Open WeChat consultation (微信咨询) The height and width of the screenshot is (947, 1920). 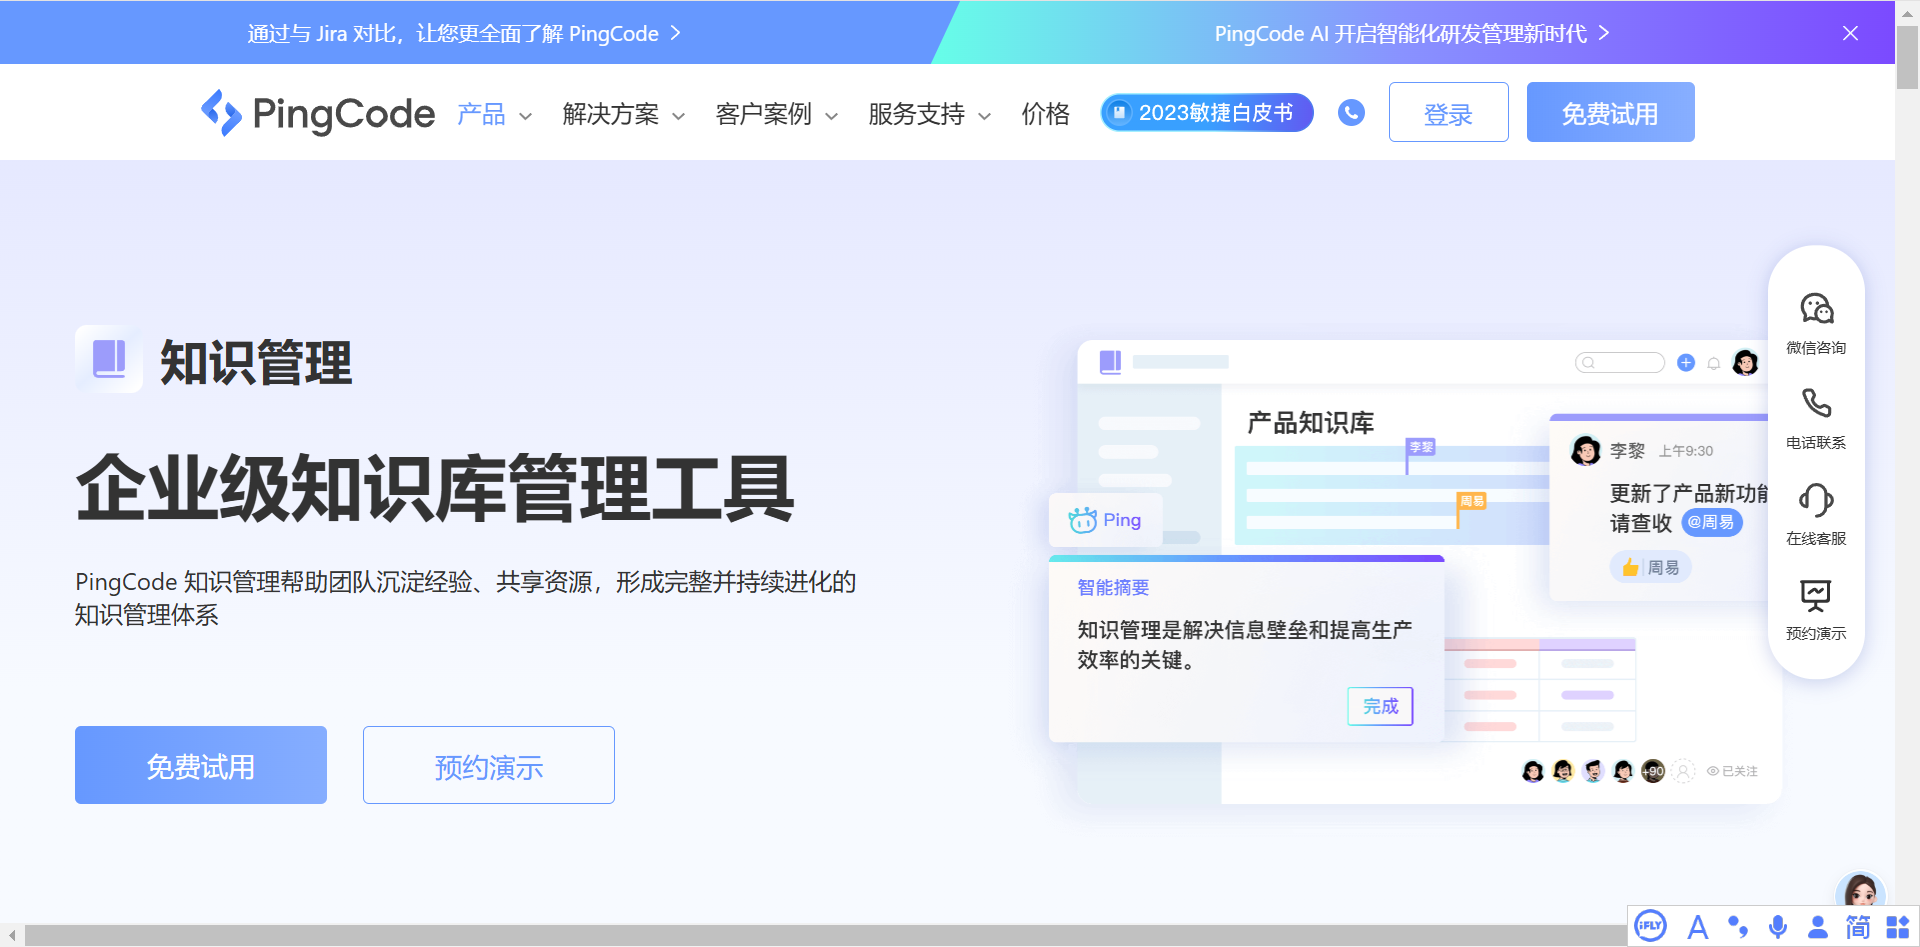[x=1816, y=323]
